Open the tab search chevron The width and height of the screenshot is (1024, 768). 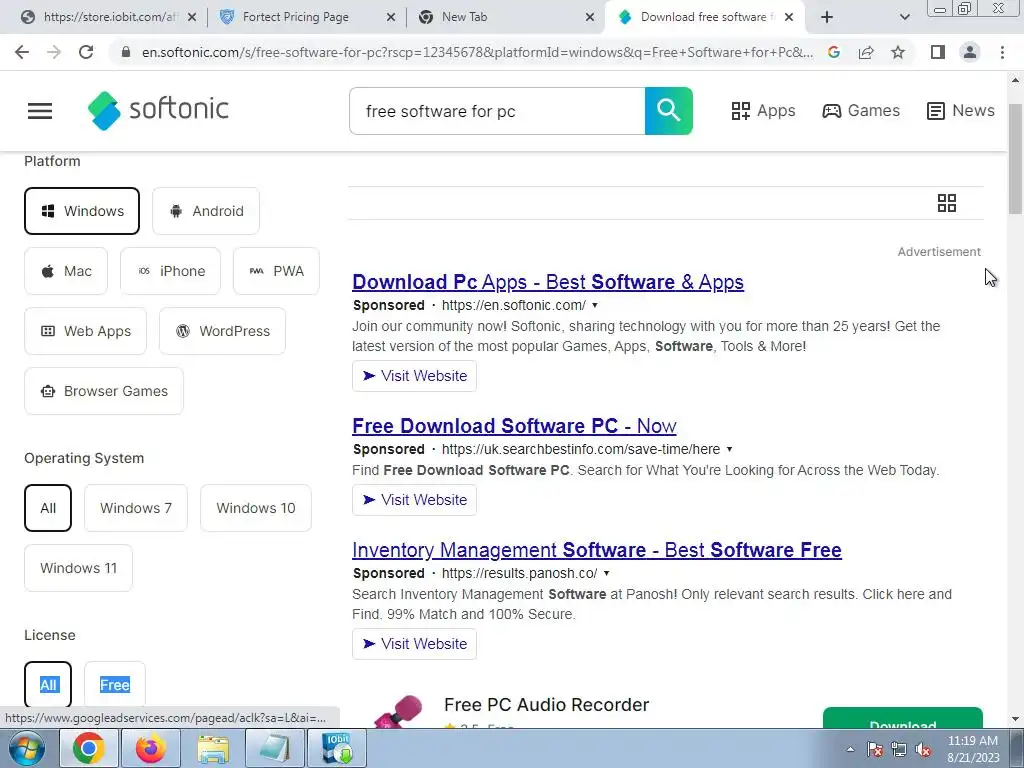coord(904,17)
